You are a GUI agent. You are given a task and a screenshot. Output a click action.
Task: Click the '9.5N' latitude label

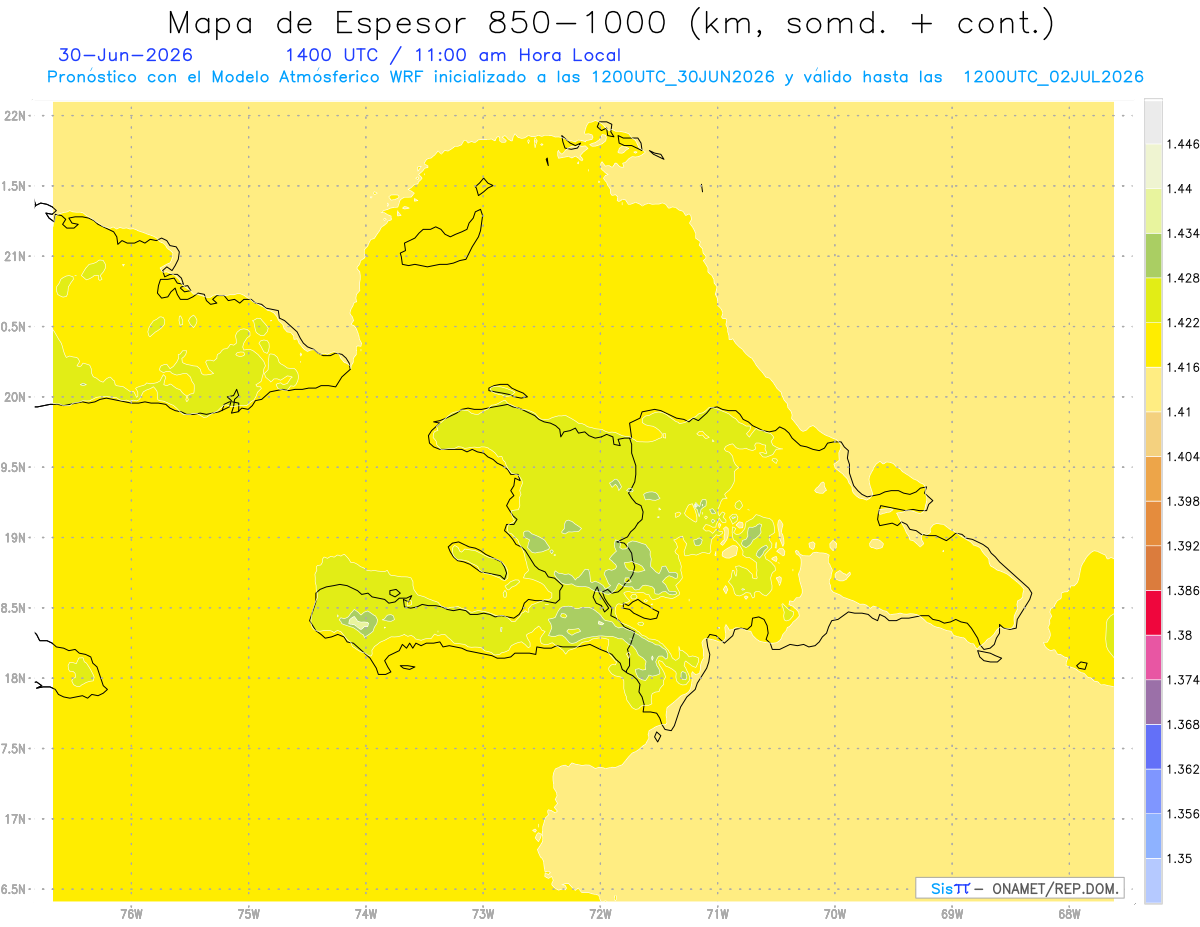coord(14,468)
